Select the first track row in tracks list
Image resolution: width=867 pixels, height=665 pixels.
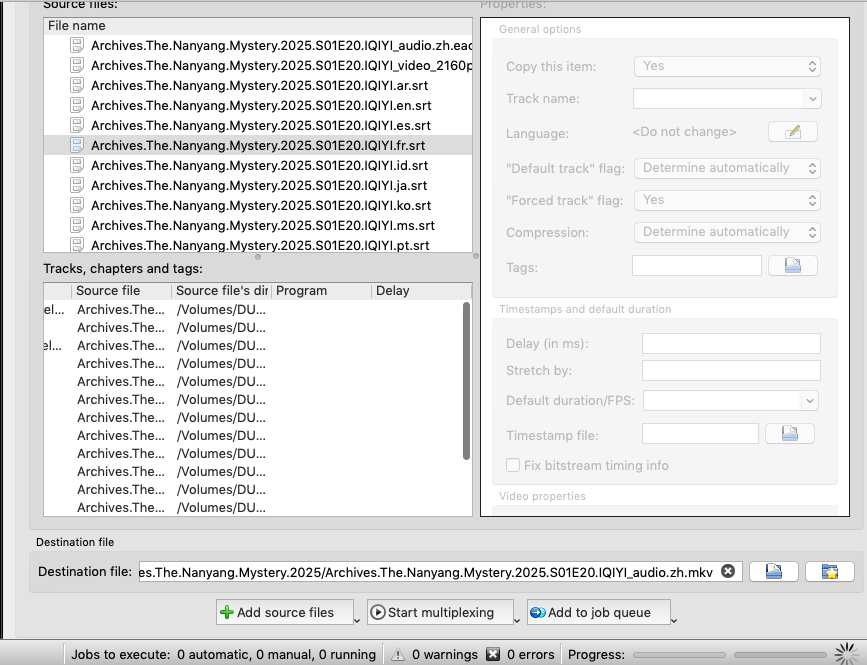[x=253, y=310]
